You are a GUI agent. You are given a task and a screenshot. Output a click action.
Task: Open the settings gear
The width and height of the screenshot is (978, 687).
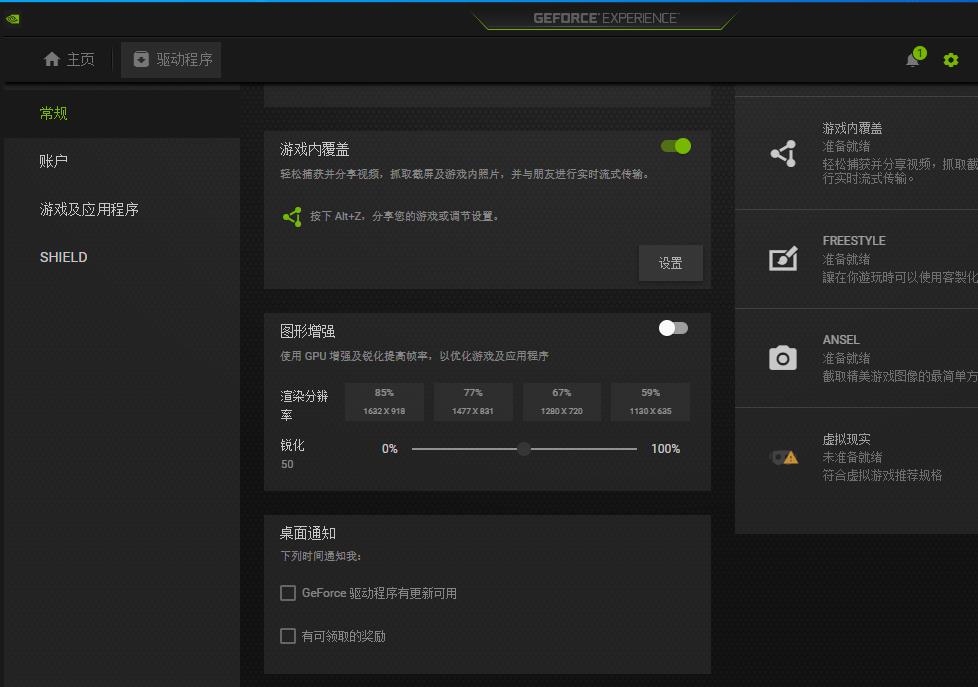point(950,59)
